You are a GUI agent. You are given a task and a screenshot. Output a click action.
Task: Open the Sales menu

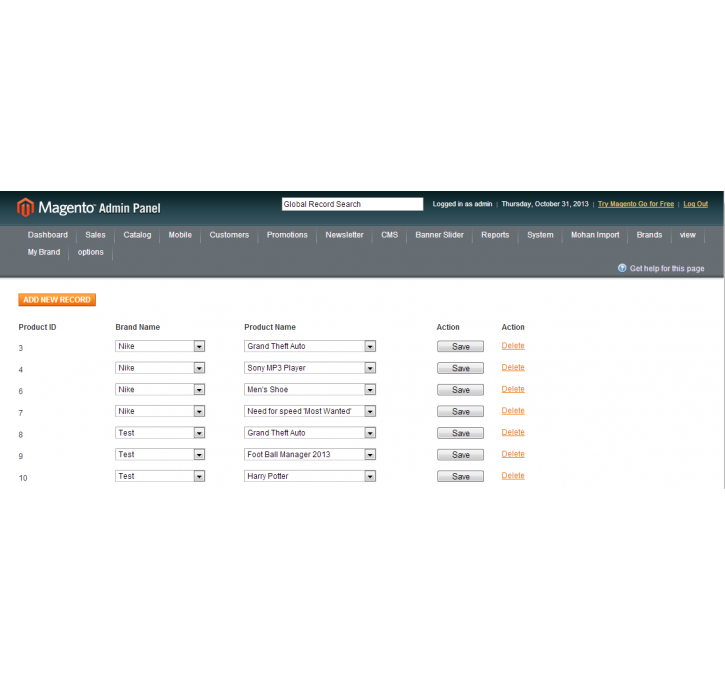click(x=95, y=235)
